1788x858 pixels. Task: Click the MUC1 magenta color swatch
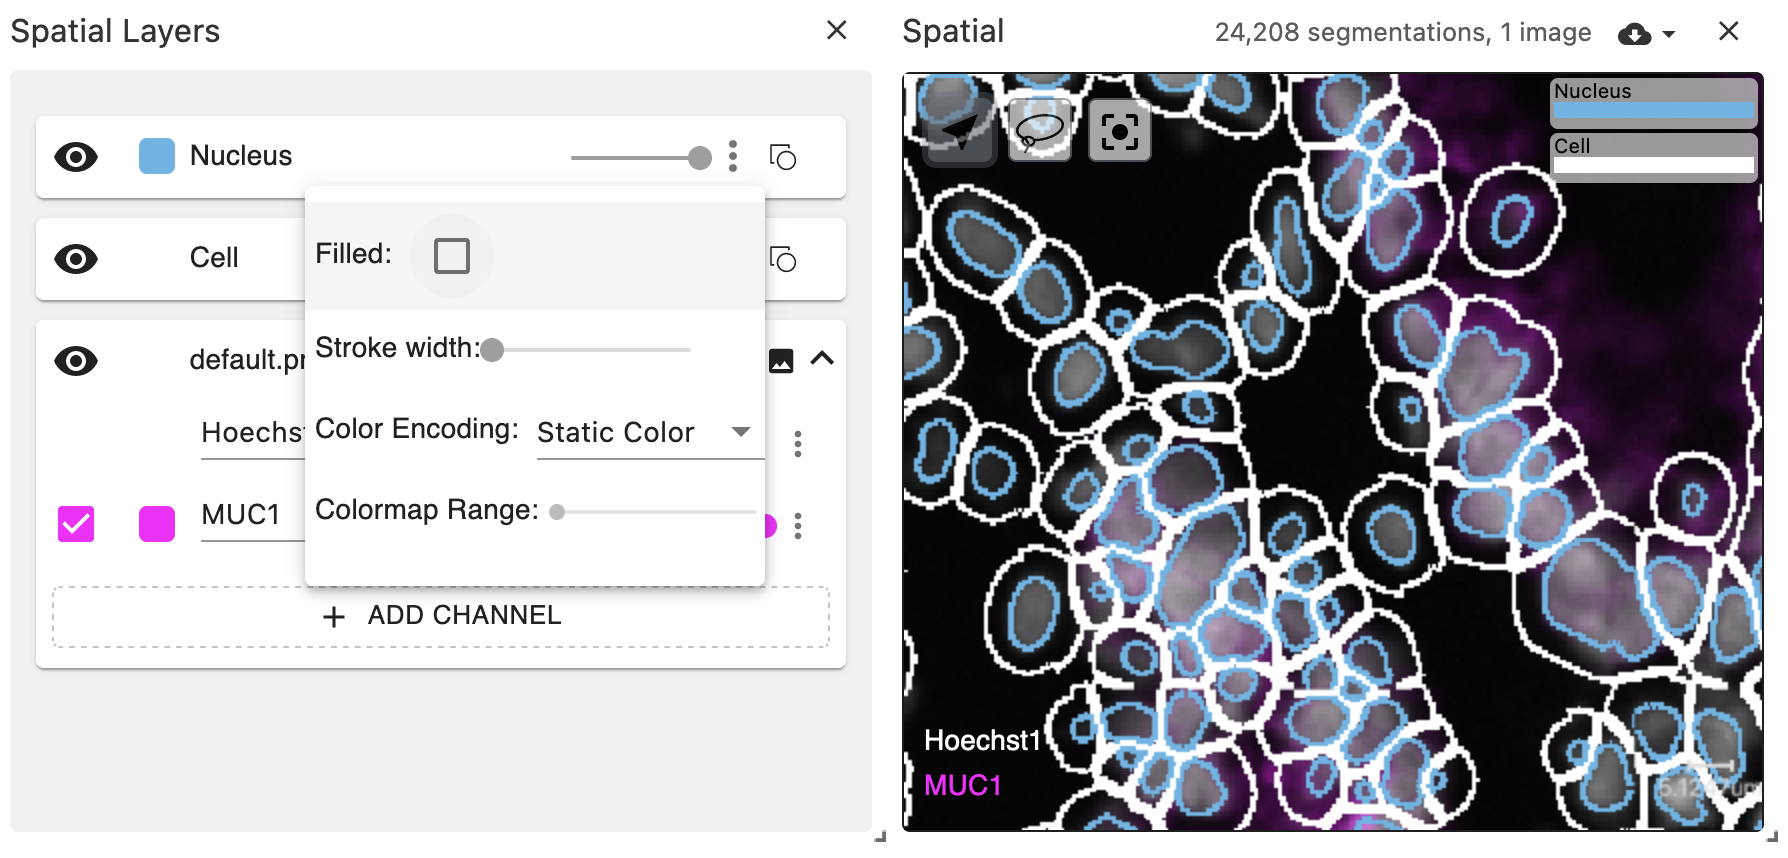point(156,523)
